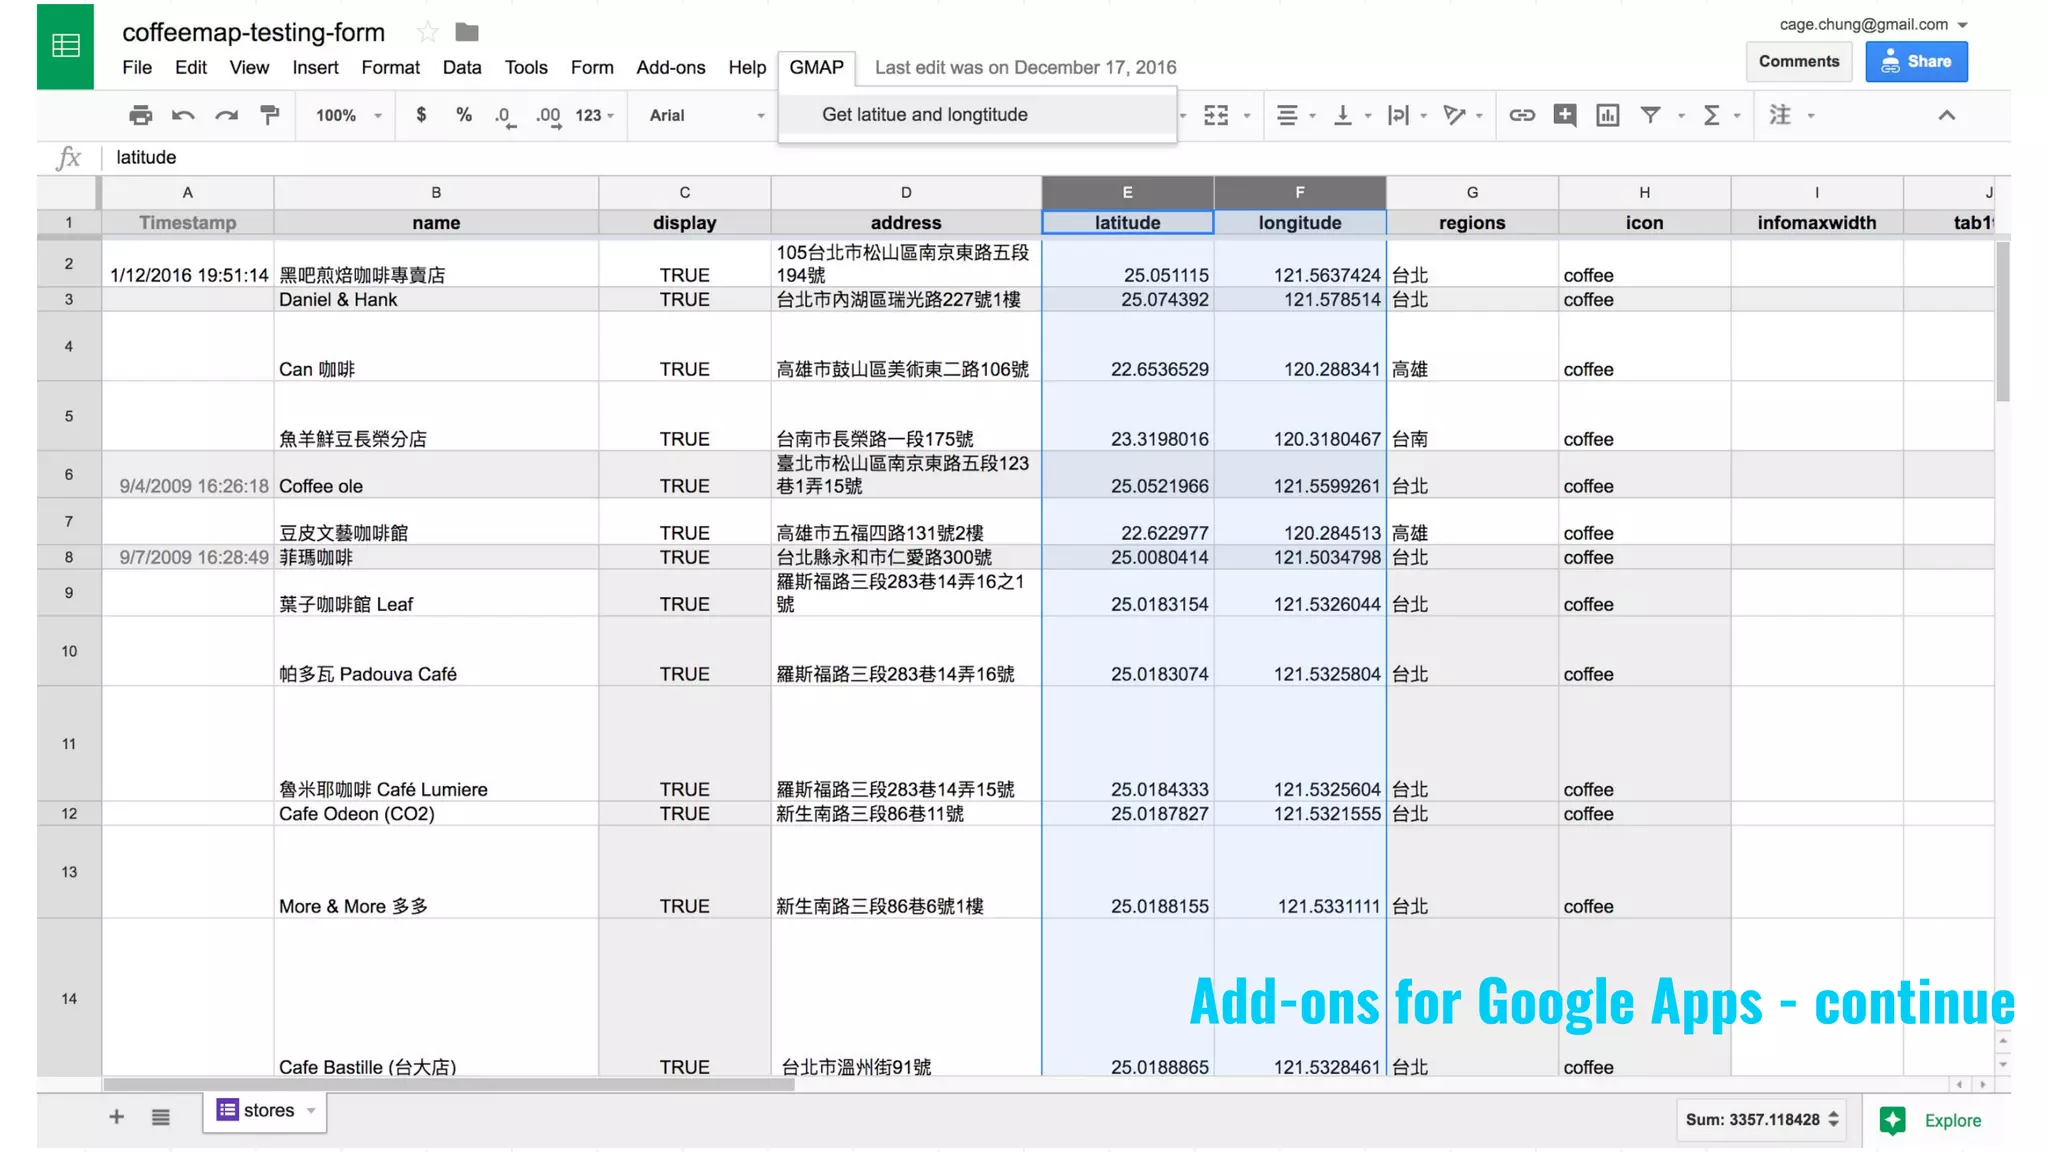Click the Add Sheet plus icon
This screenshot has width=2048, height=1152.
pyautogui.click(x=117, y=1117)
